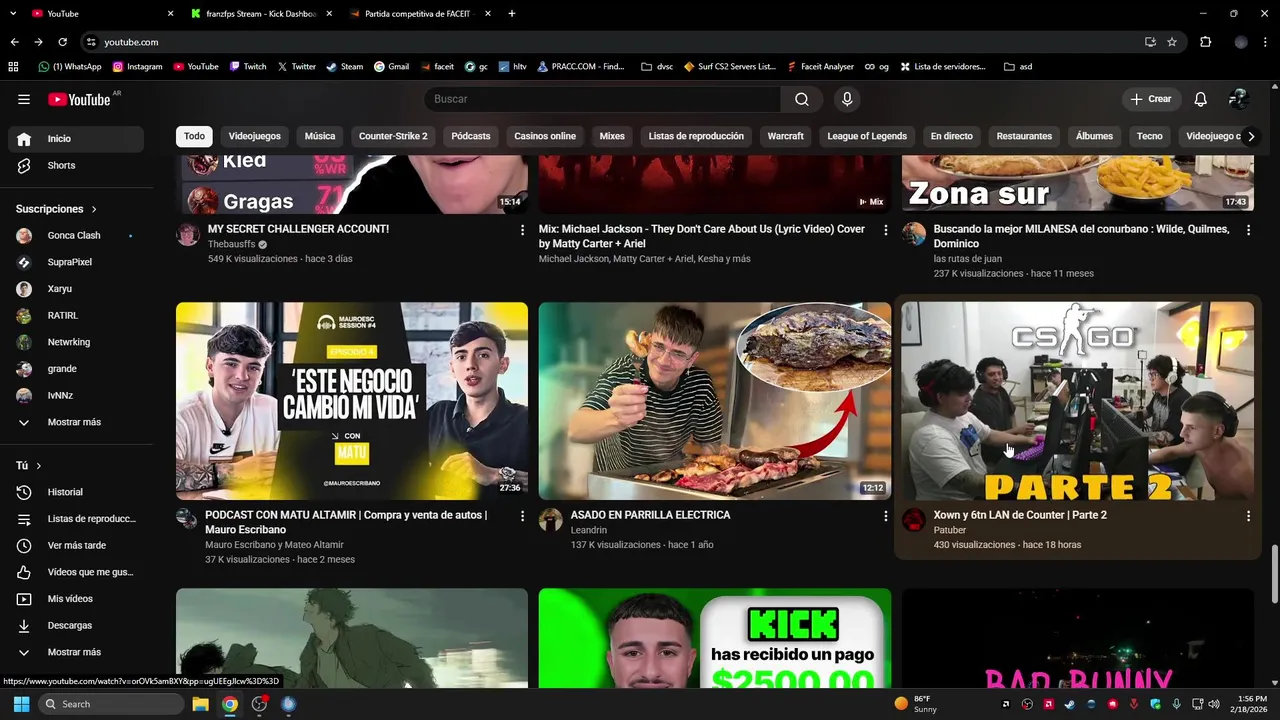Play the Xown y 6tn LAN Parte 2 thumbnail
This screenshot has height=720, width=1280.
[1078, 401]
